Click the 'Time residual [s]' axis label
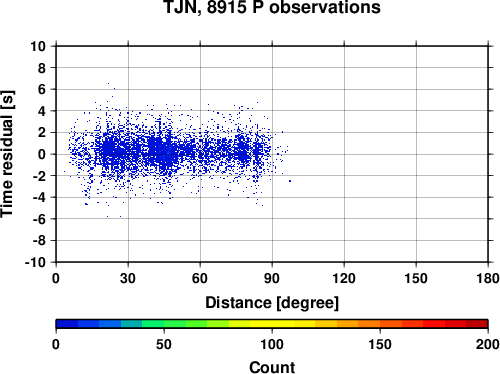This screenshot has width=500, height=374. point(7,154)
